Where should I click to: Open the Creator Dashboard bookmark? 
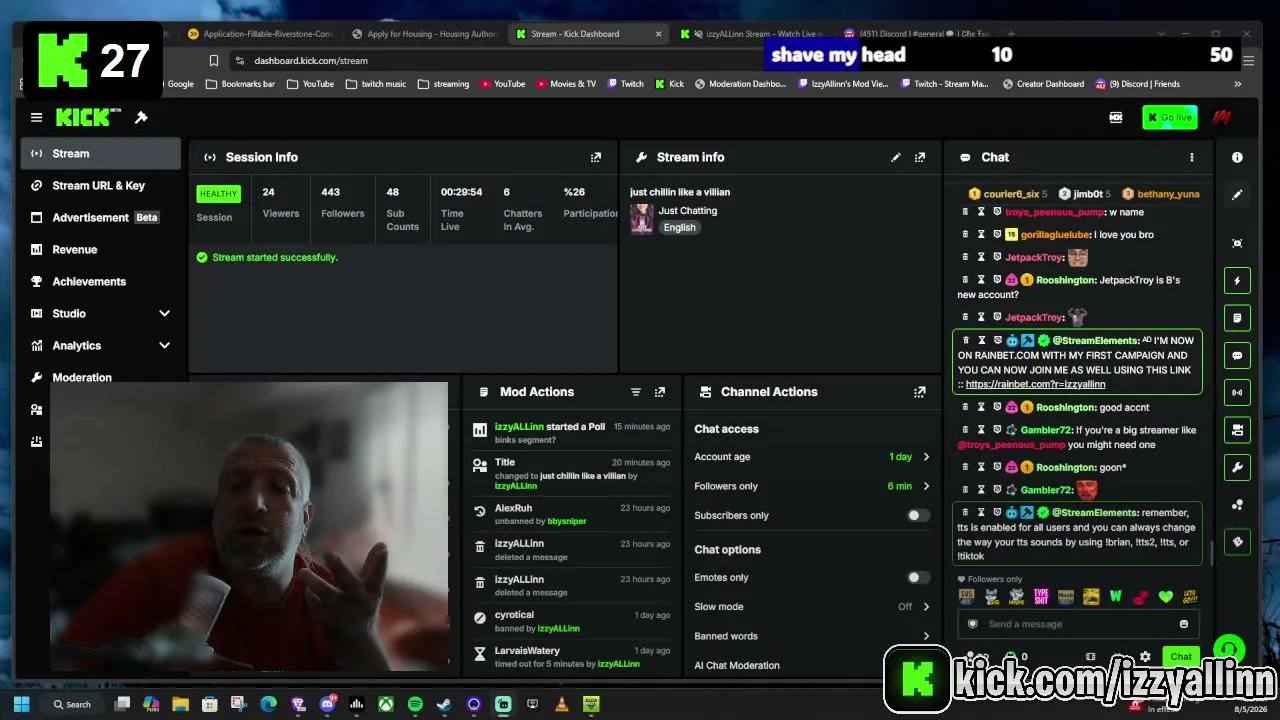pyautogui.click(x=1042, y=84)
